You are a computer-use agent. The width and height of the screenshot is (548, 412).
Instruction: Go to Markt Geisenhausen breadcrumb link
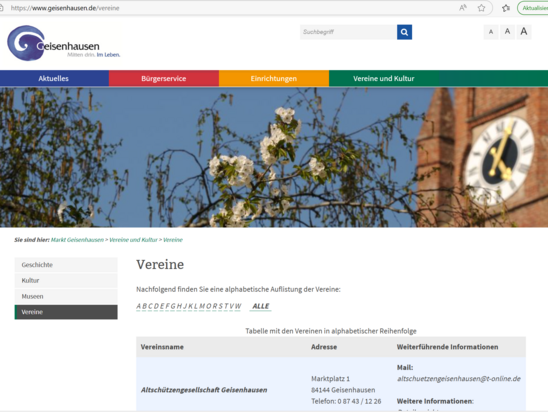click(77, 240)
